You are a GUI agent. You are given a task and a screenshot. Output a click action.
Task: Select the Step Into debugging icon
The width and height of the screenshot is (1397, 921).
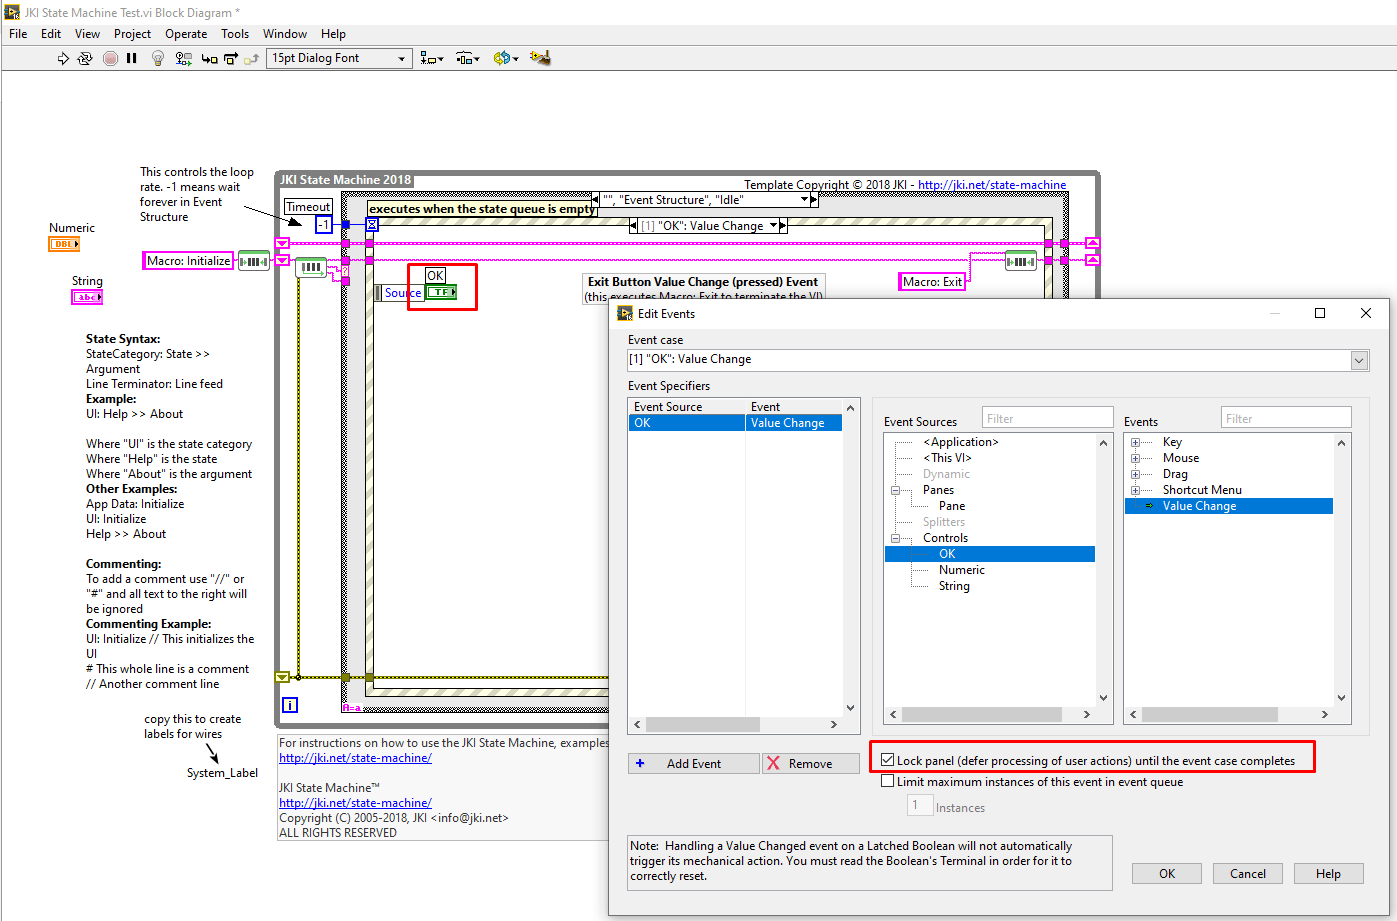click(207, 58)
